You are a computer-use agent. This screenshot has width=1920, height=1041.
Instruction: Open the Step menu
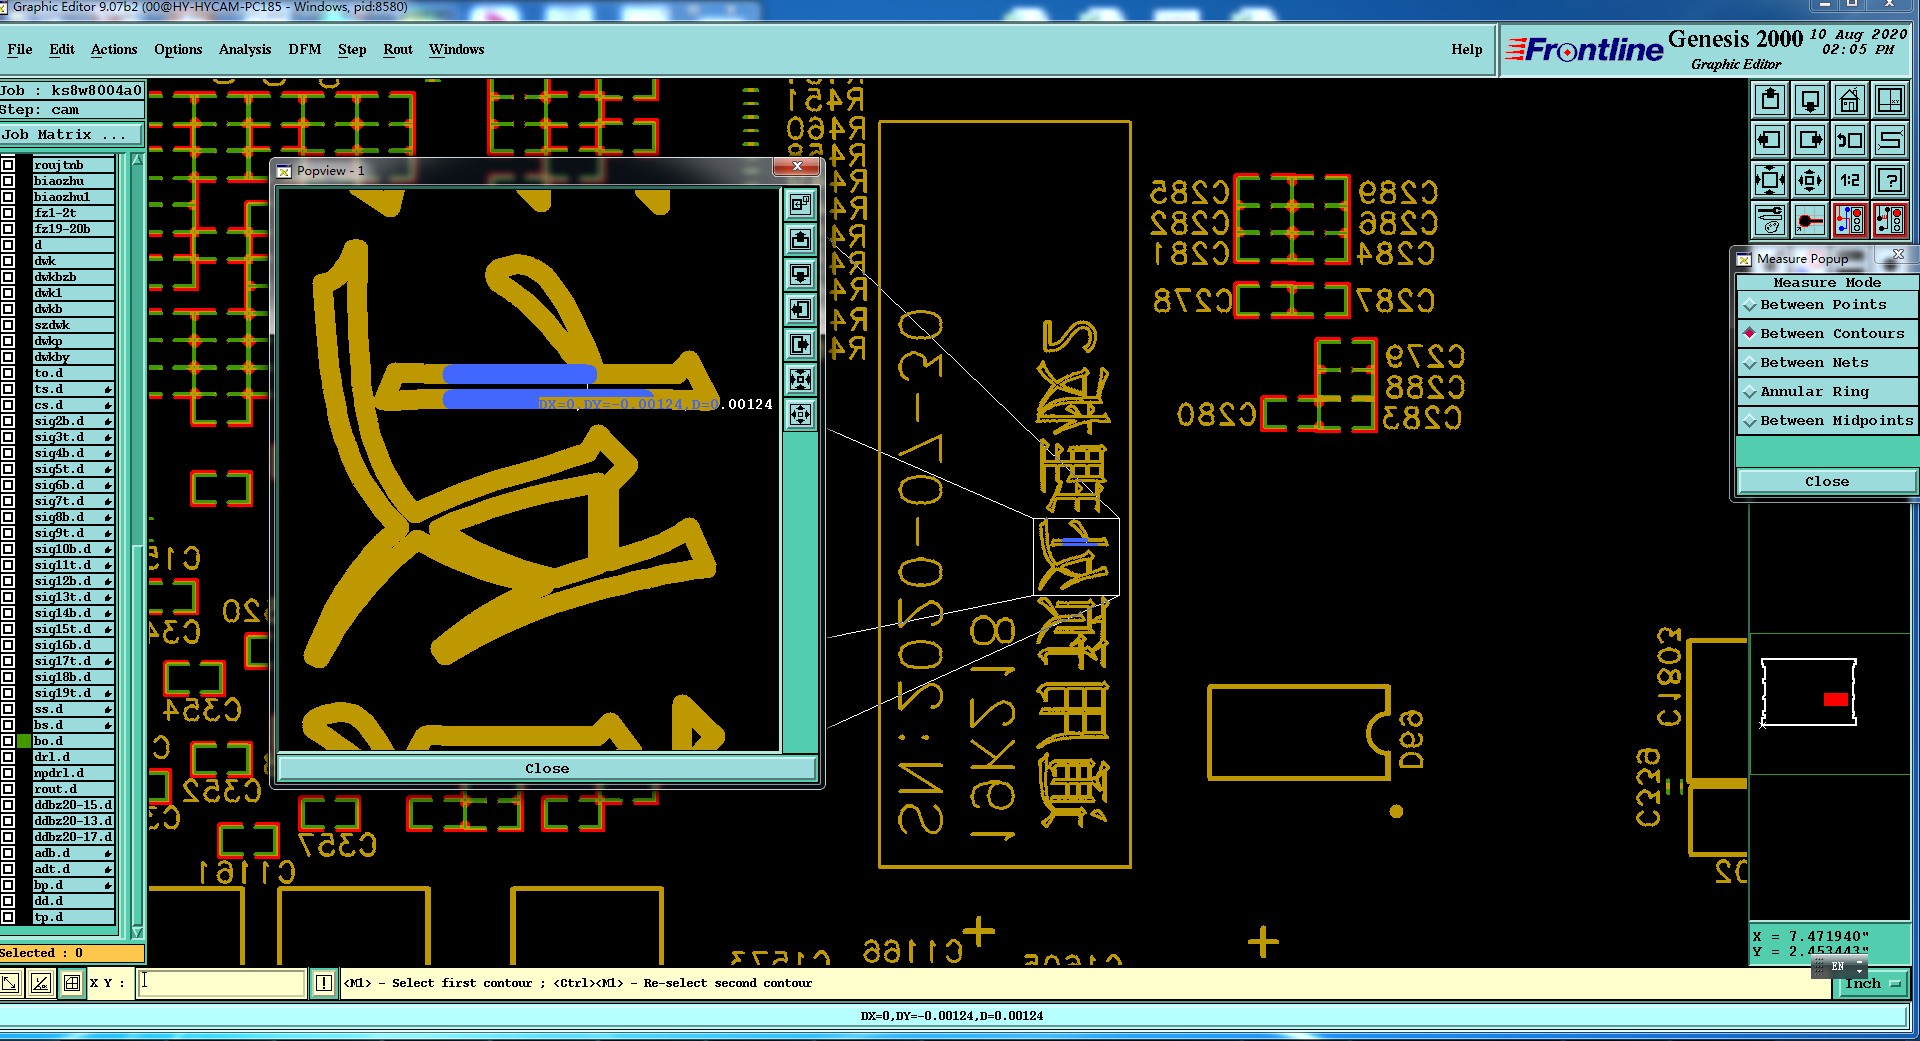(352, 49)
